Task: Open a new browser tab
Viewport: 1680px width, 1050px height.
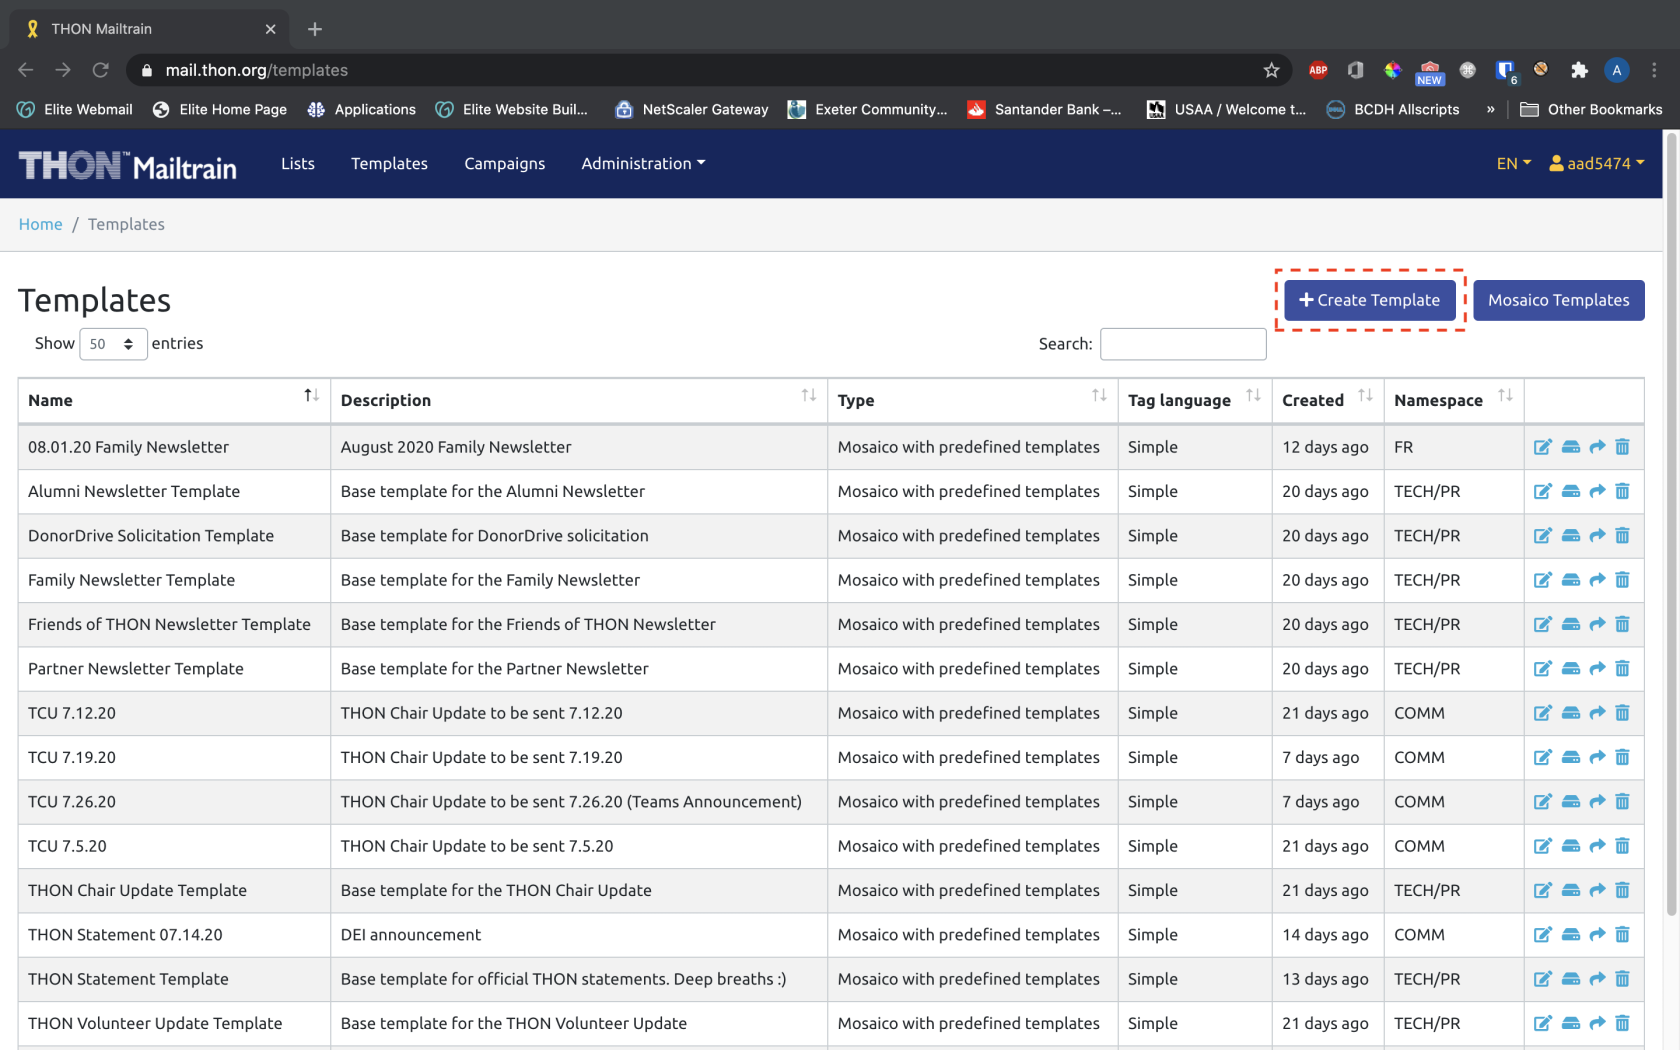Action: click(x=315, y=29)
